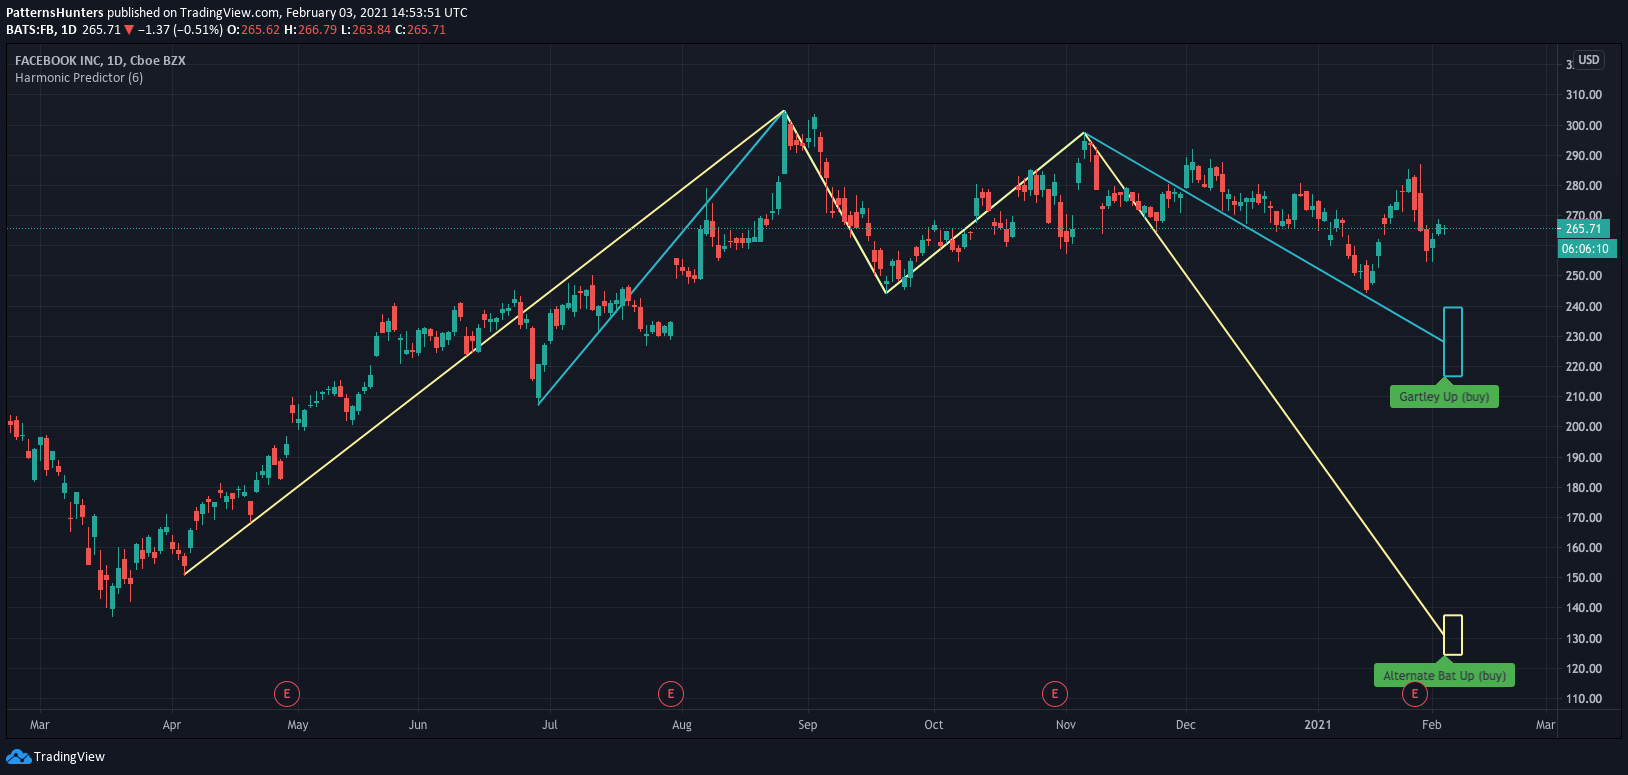Click the 230.00 price axis label
The height and width of the screenshot is (775, 1628).
coord(1584,336)
